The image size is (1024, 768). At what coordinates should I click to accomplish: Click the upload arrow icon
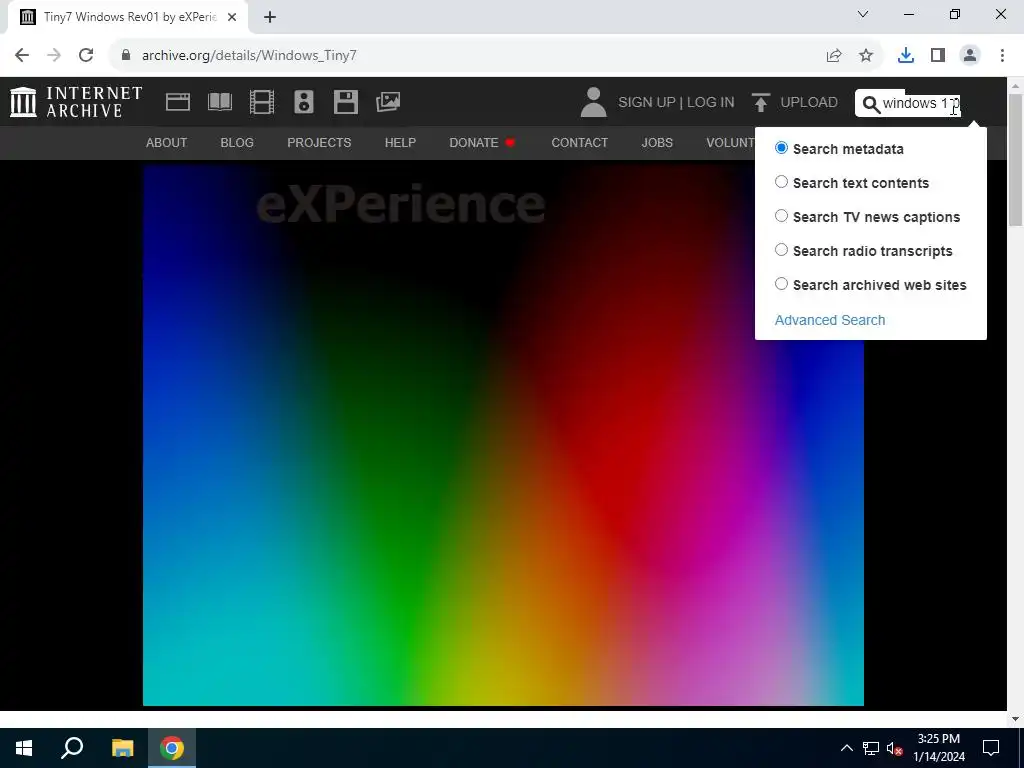click(760, 103)
